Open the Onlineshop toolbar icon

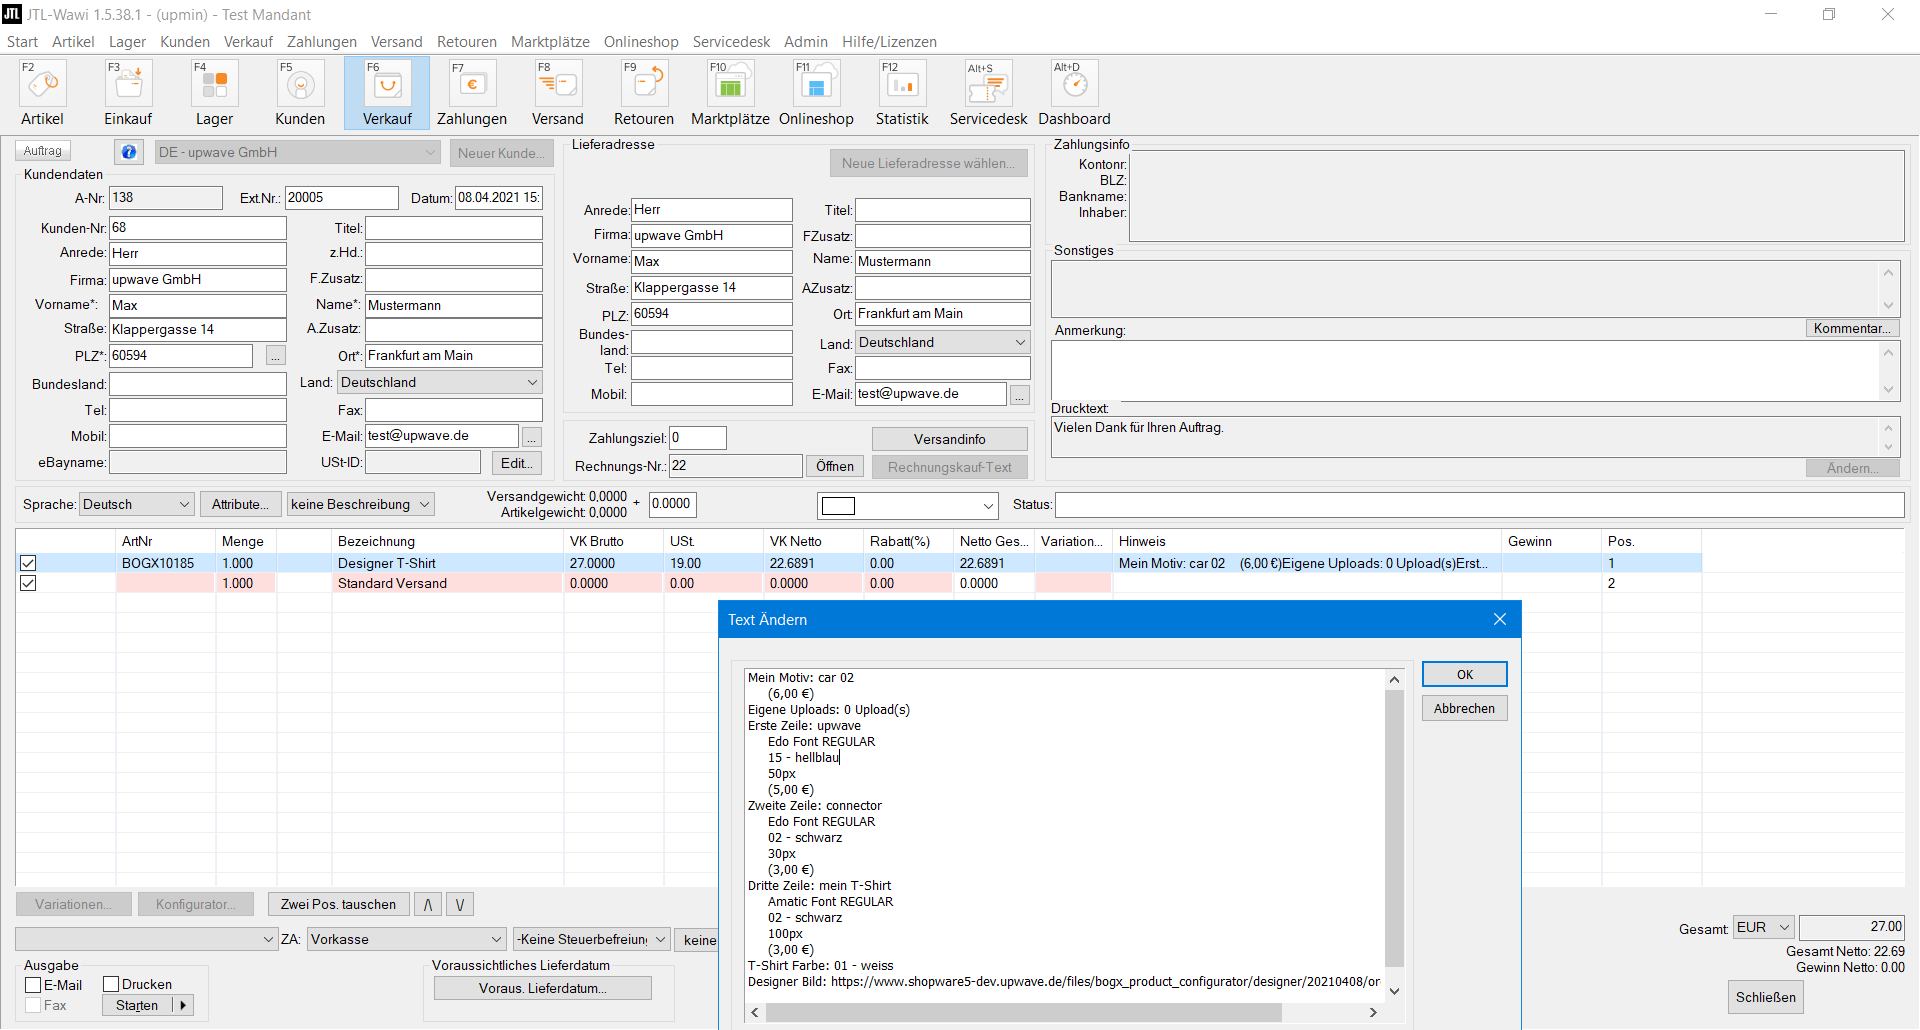[816, 93]
